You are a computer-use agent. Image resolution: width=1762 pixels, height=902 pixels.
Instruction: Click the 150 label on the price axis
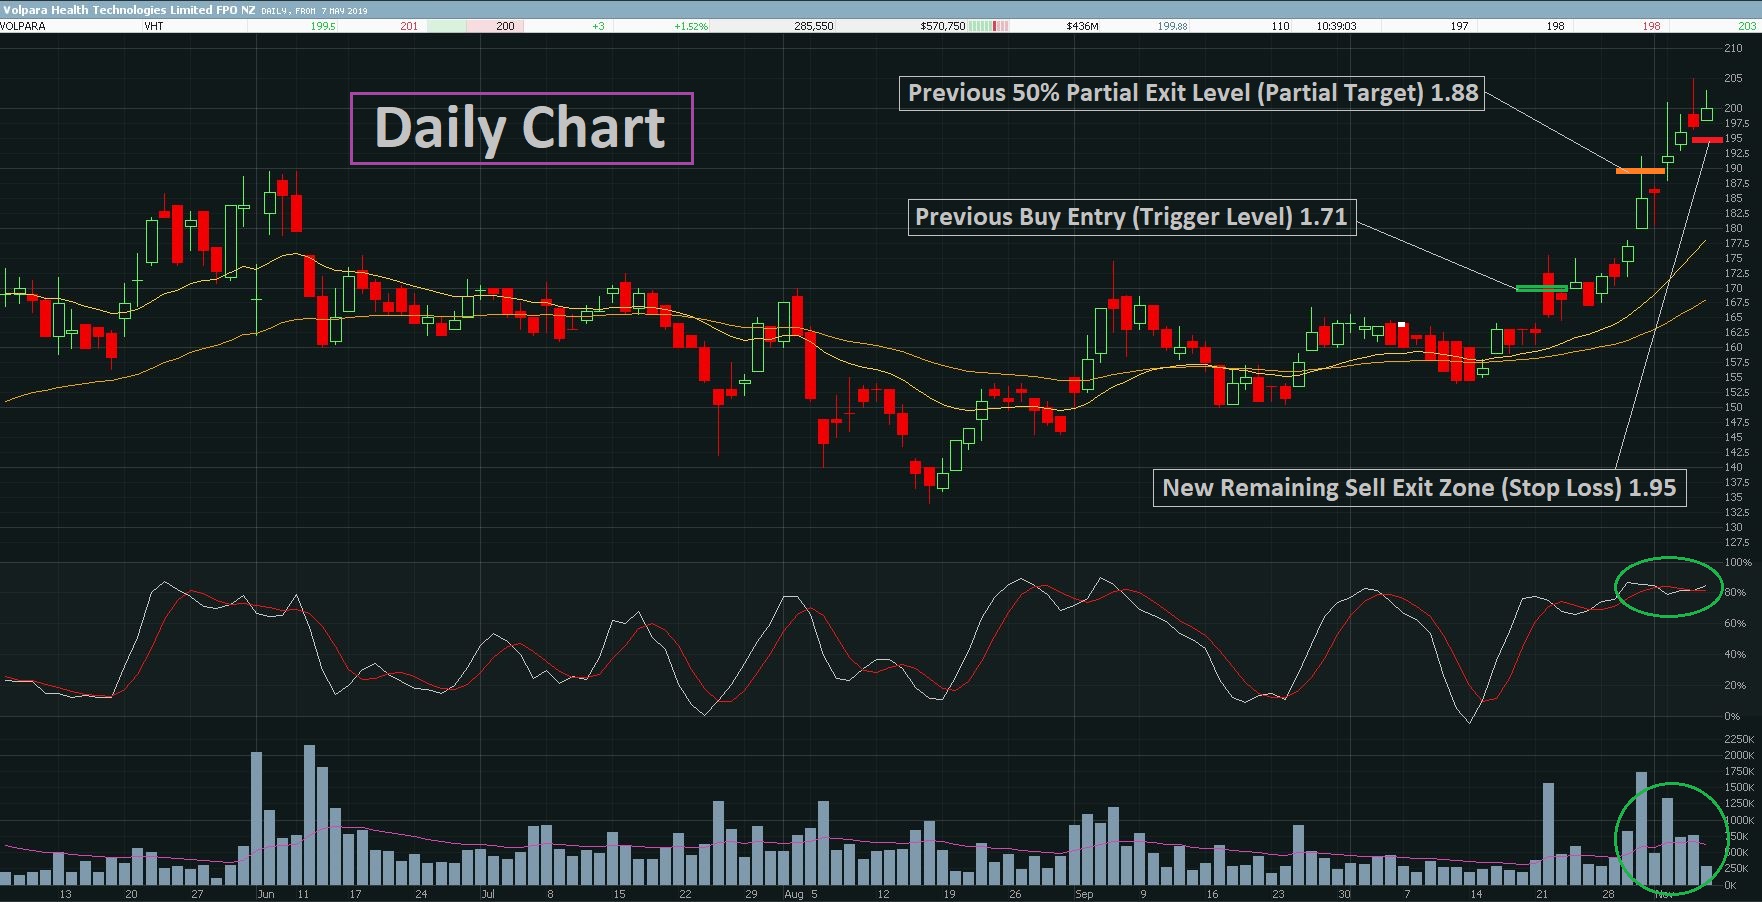point(1733,407)
